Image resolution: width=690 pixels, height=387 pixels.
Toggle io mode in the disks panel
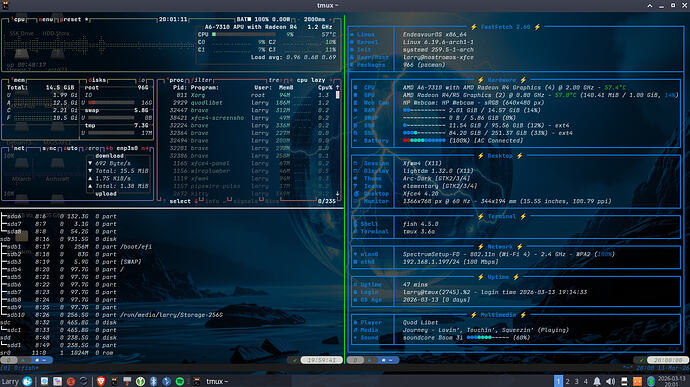[x=142, y=80]
